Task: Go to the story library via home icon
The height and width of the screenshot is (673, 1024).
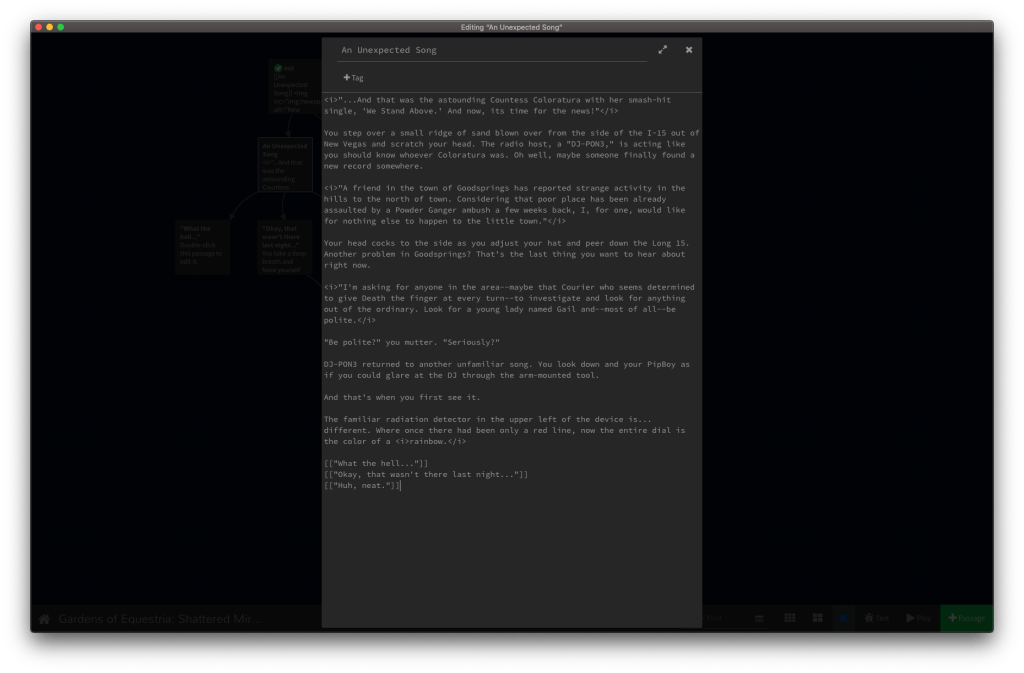Action: [44, 619]
